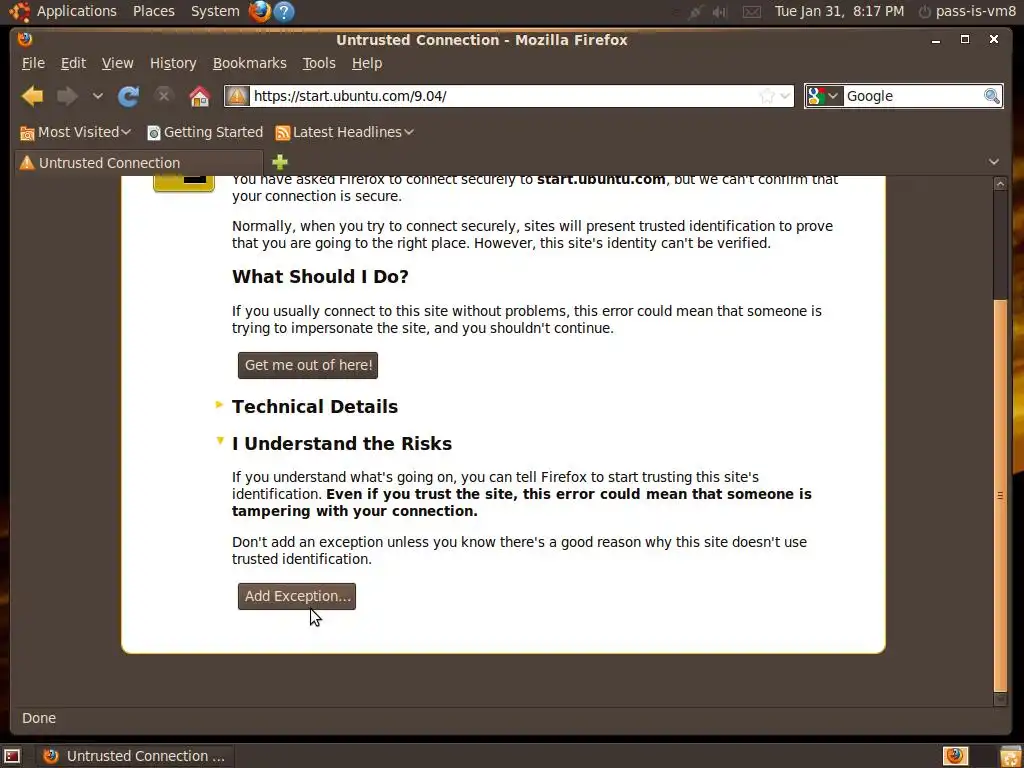The image size is (1024, 768).
Task: Open a new tab with the plus icon
Action: (280, 162)
